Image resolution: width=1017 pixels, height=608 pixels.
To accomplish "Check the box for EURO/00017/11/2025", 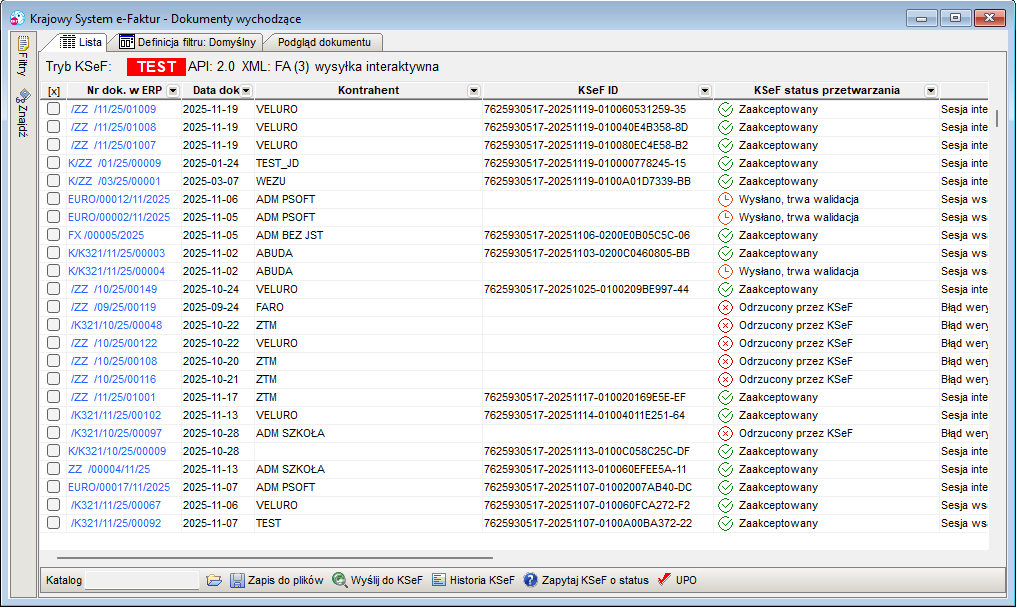I will (x=53, y=487).
